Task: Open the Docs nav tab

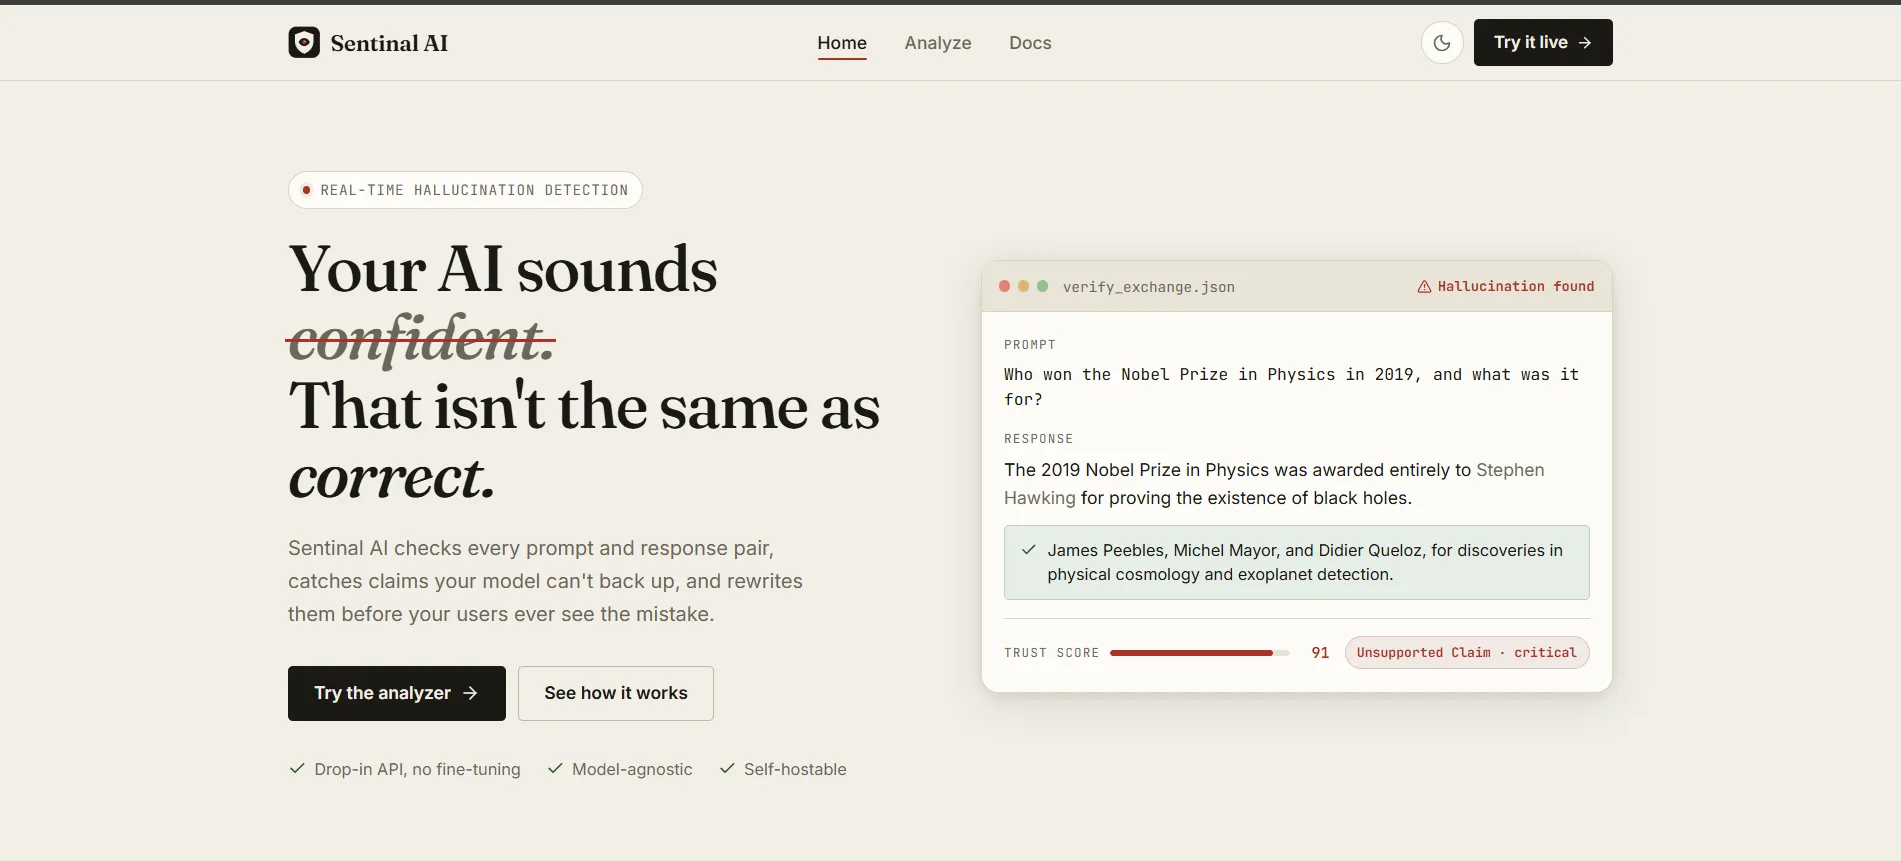Action: point(1030,43)
